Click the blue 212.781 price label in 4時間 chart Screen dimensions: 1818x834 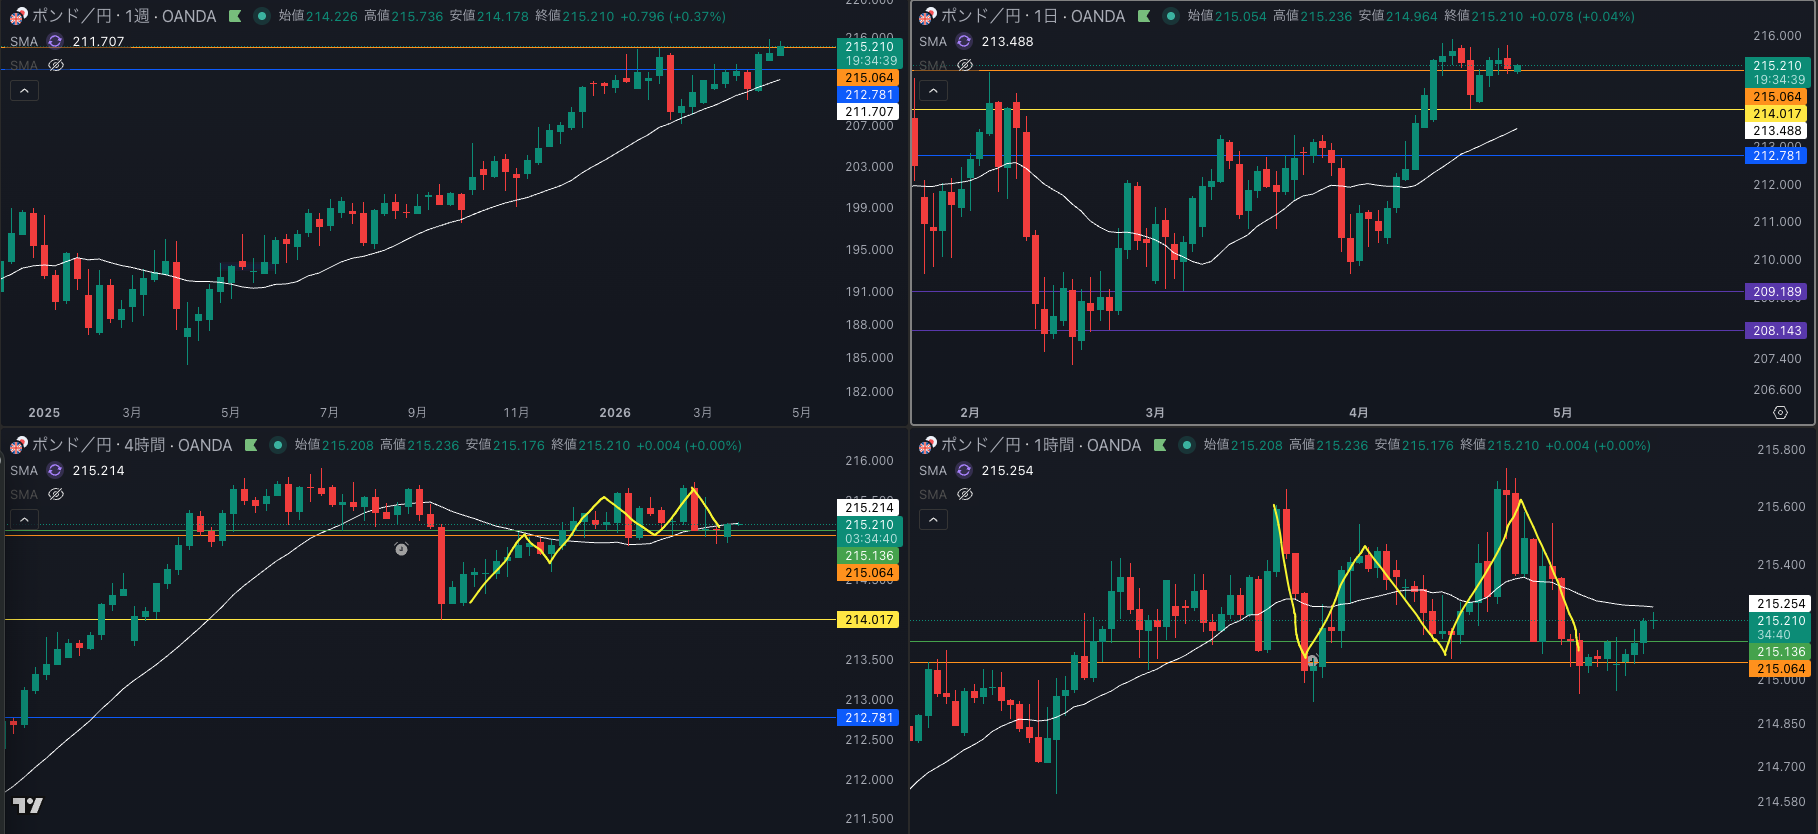pos(869,718)
